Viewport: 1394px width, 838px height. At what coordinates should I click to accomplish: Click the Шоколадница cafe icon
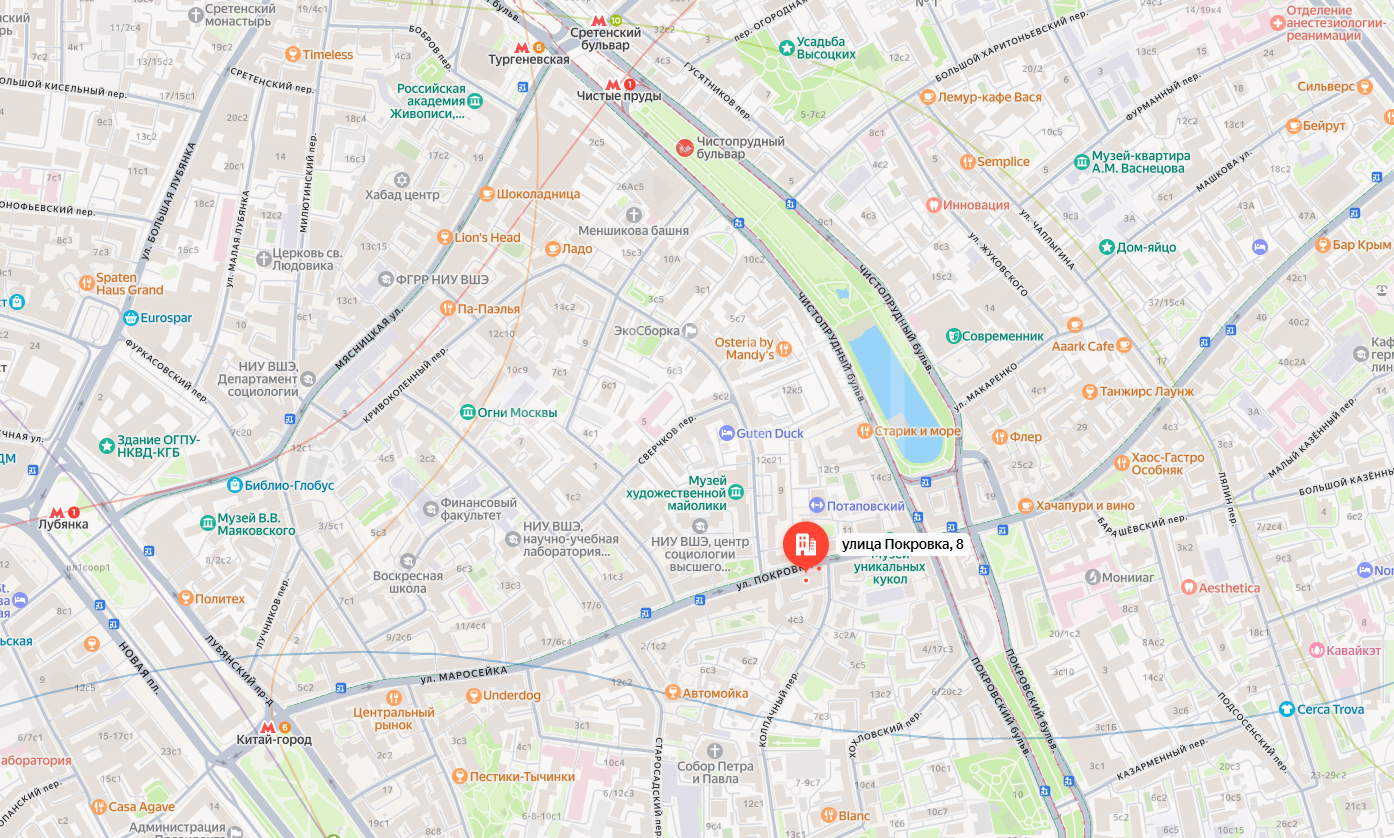(486, 194)
